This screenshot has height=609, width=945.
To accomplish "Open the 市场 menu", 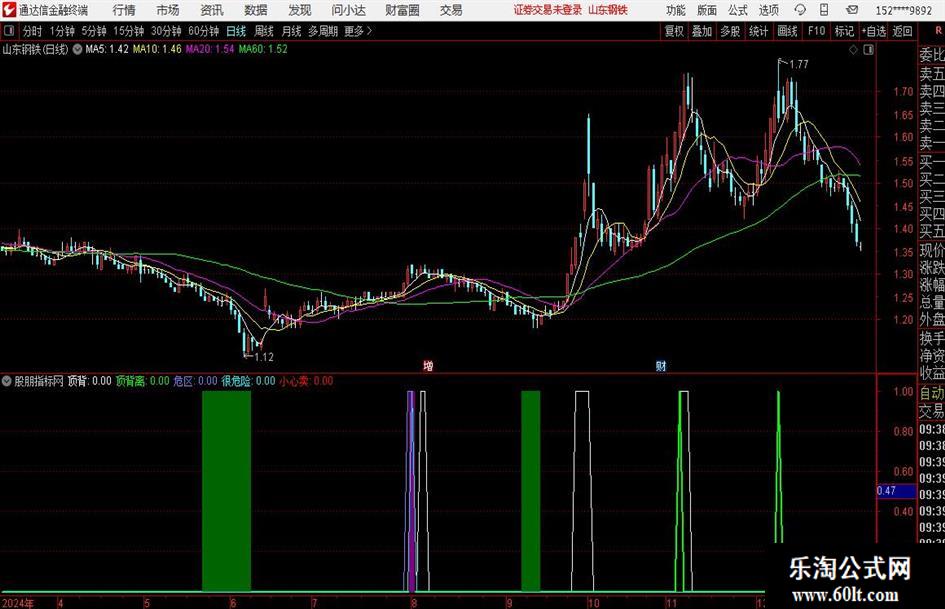I will coord(168,10).
